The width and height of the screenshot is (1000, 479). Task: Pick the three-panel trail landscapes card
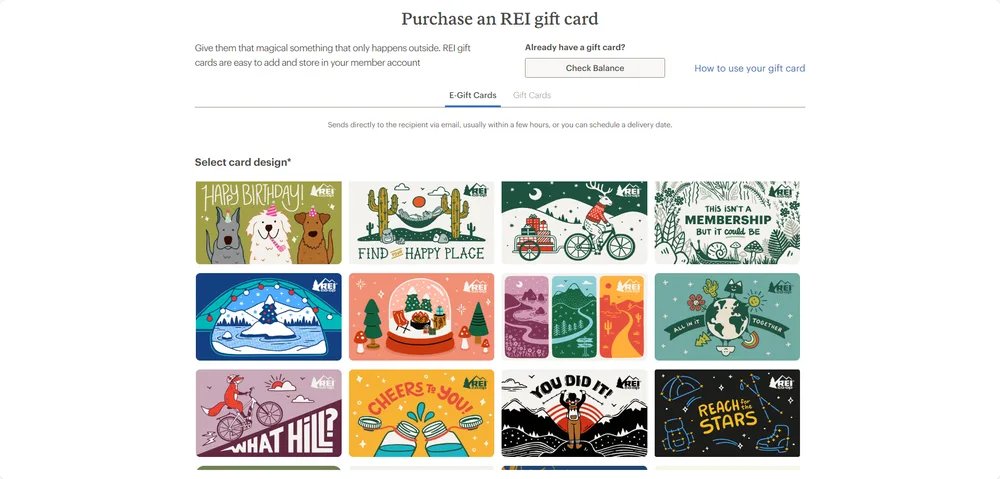574,317
